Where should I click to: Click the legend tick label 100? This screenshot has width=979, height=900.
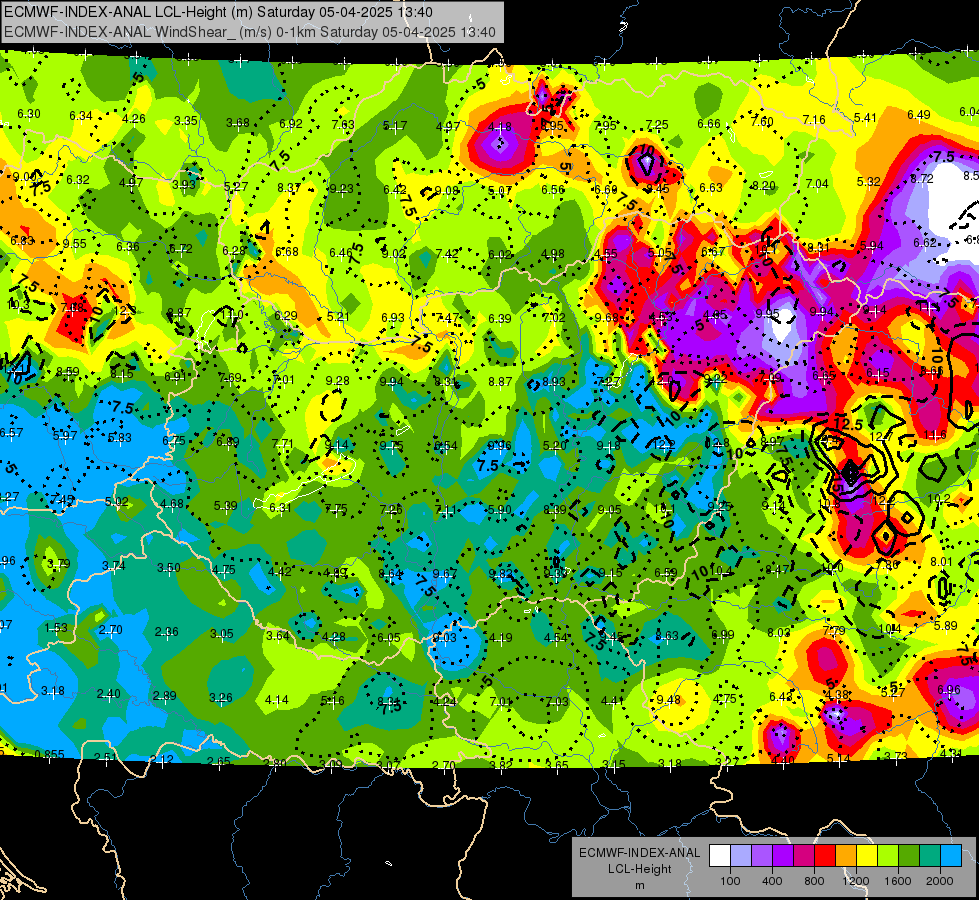(x=730, y=881)
